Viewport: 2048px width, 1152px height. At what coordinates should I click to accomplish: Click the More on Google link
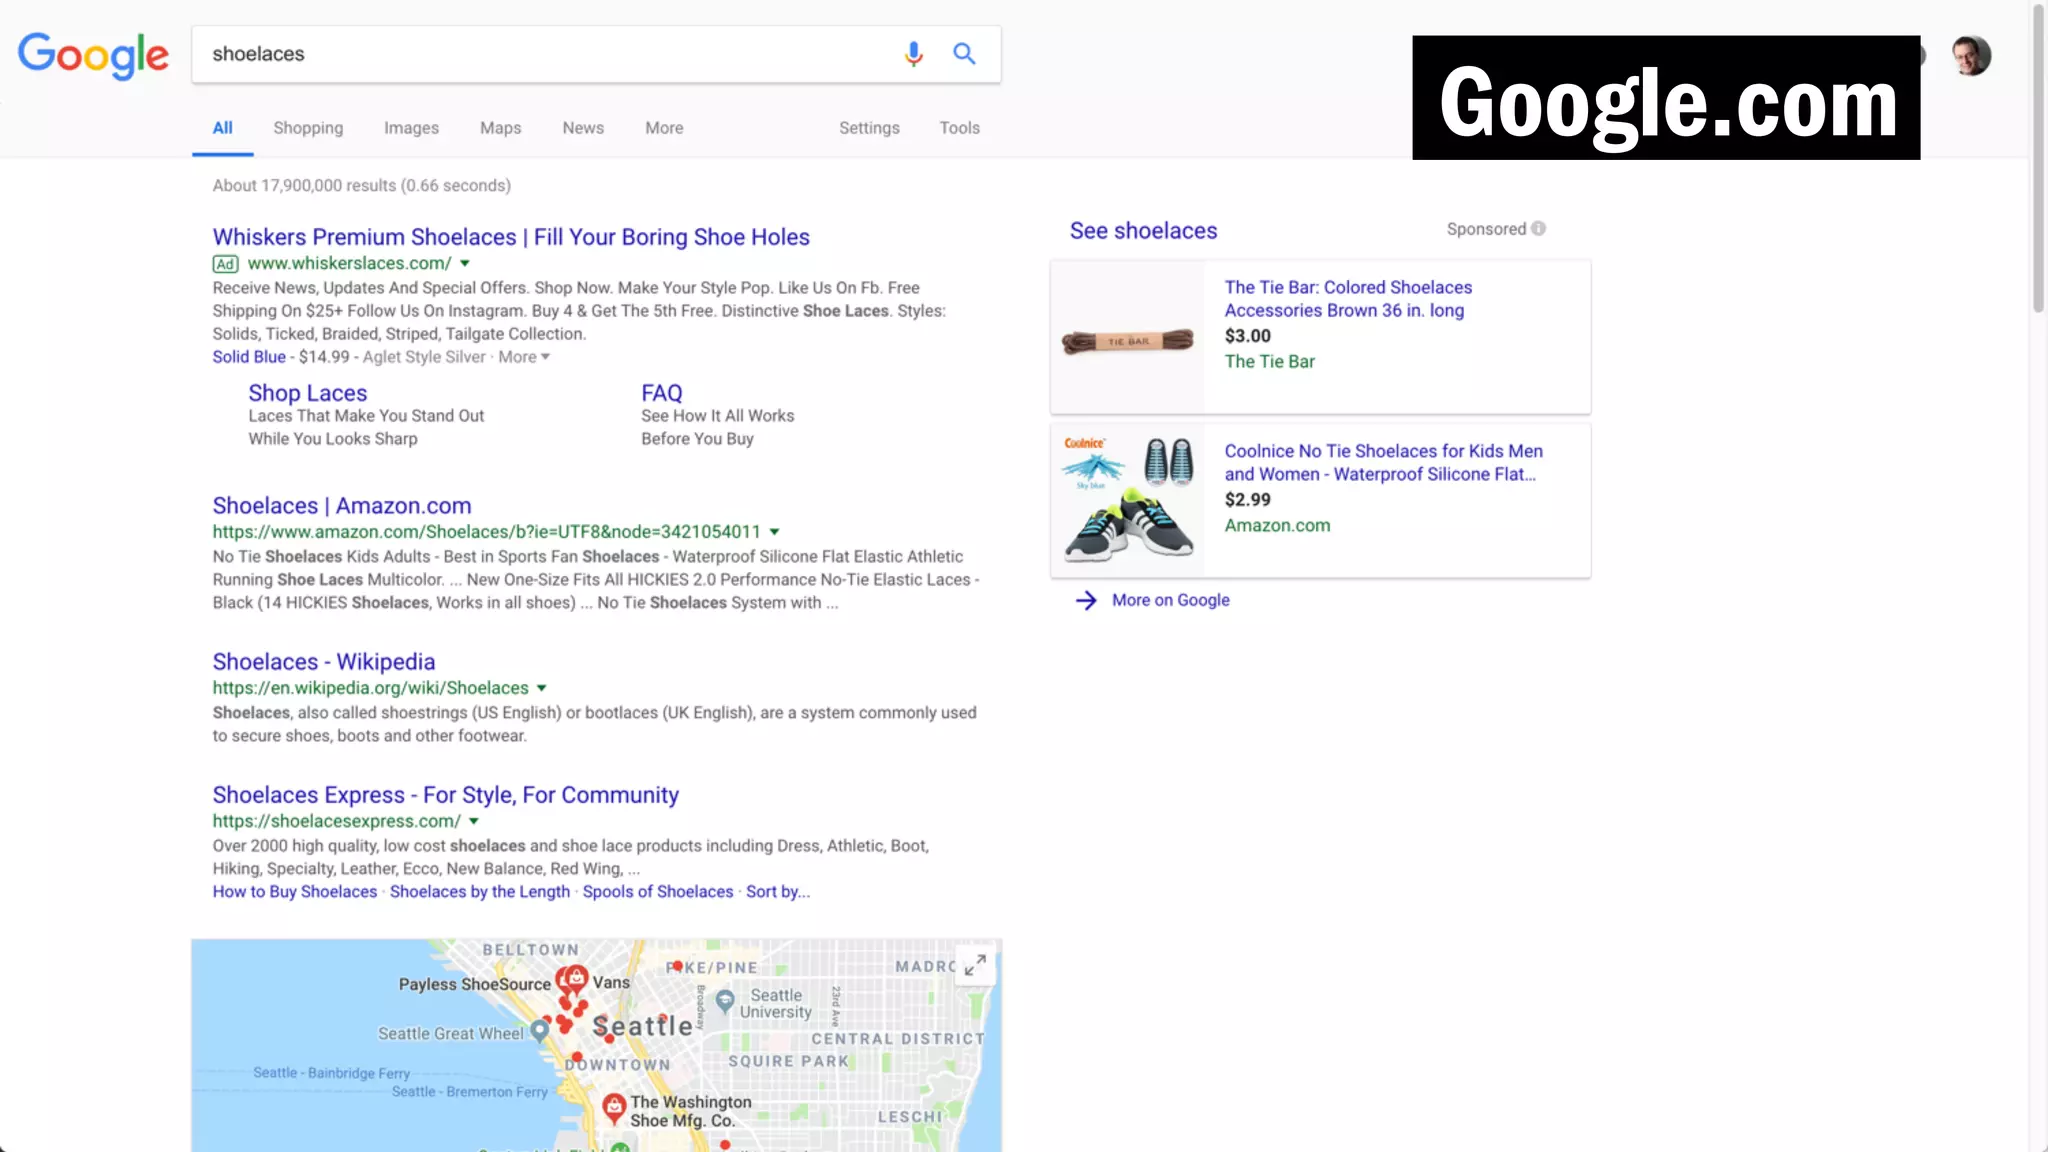coord(1170,600)
